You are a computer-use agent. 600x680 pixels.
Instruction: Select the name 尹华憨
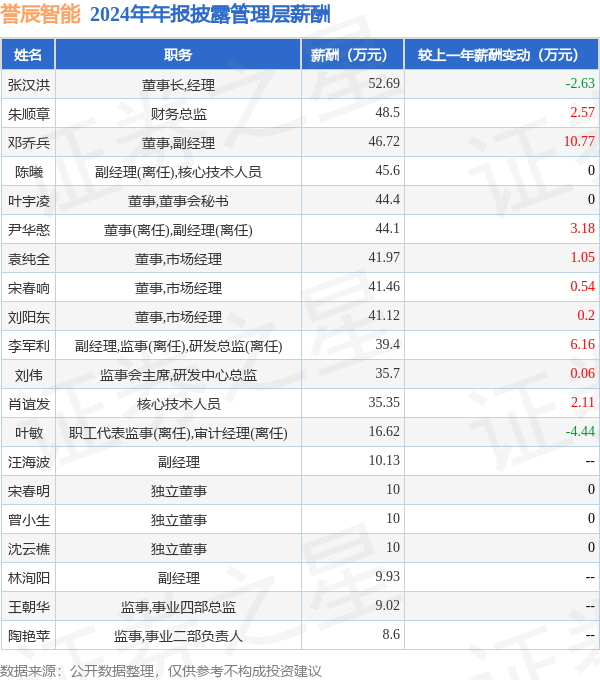[x=29, y=230]
